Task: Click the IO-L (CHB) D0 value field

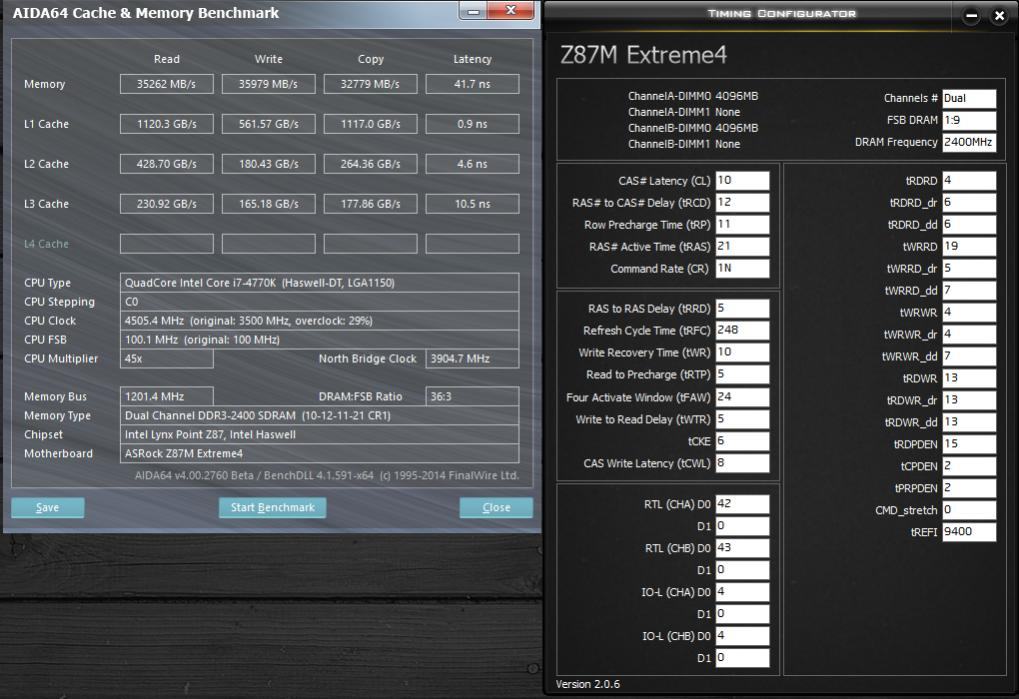Action: point(742,636)
